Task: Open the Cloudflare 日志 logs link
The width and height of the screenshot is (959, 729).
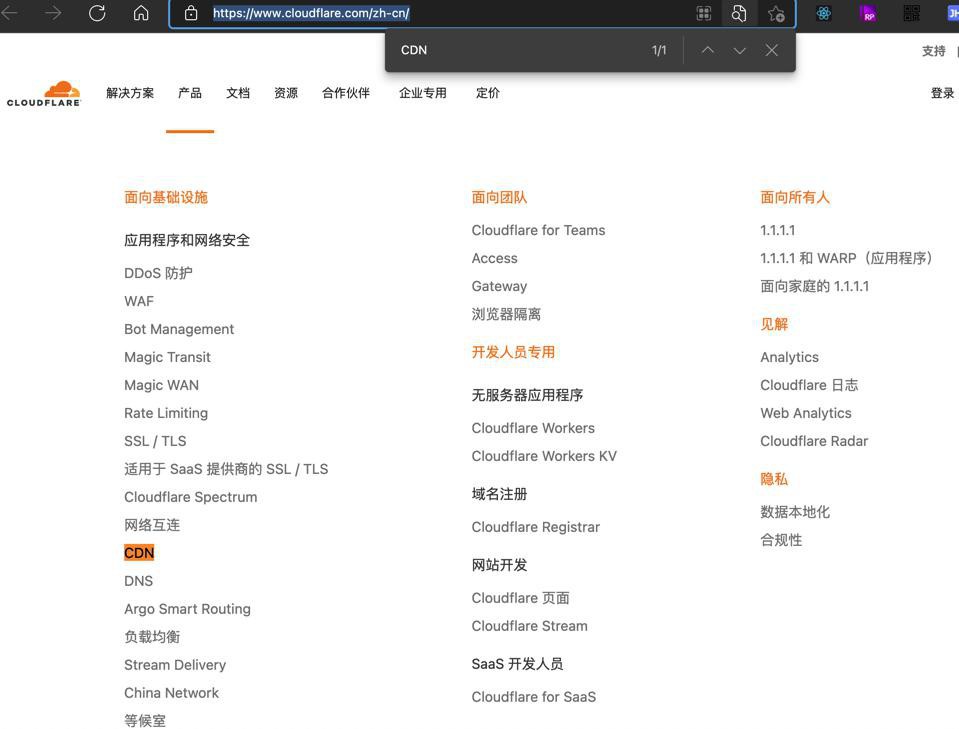Action: [x=809, y=385]
